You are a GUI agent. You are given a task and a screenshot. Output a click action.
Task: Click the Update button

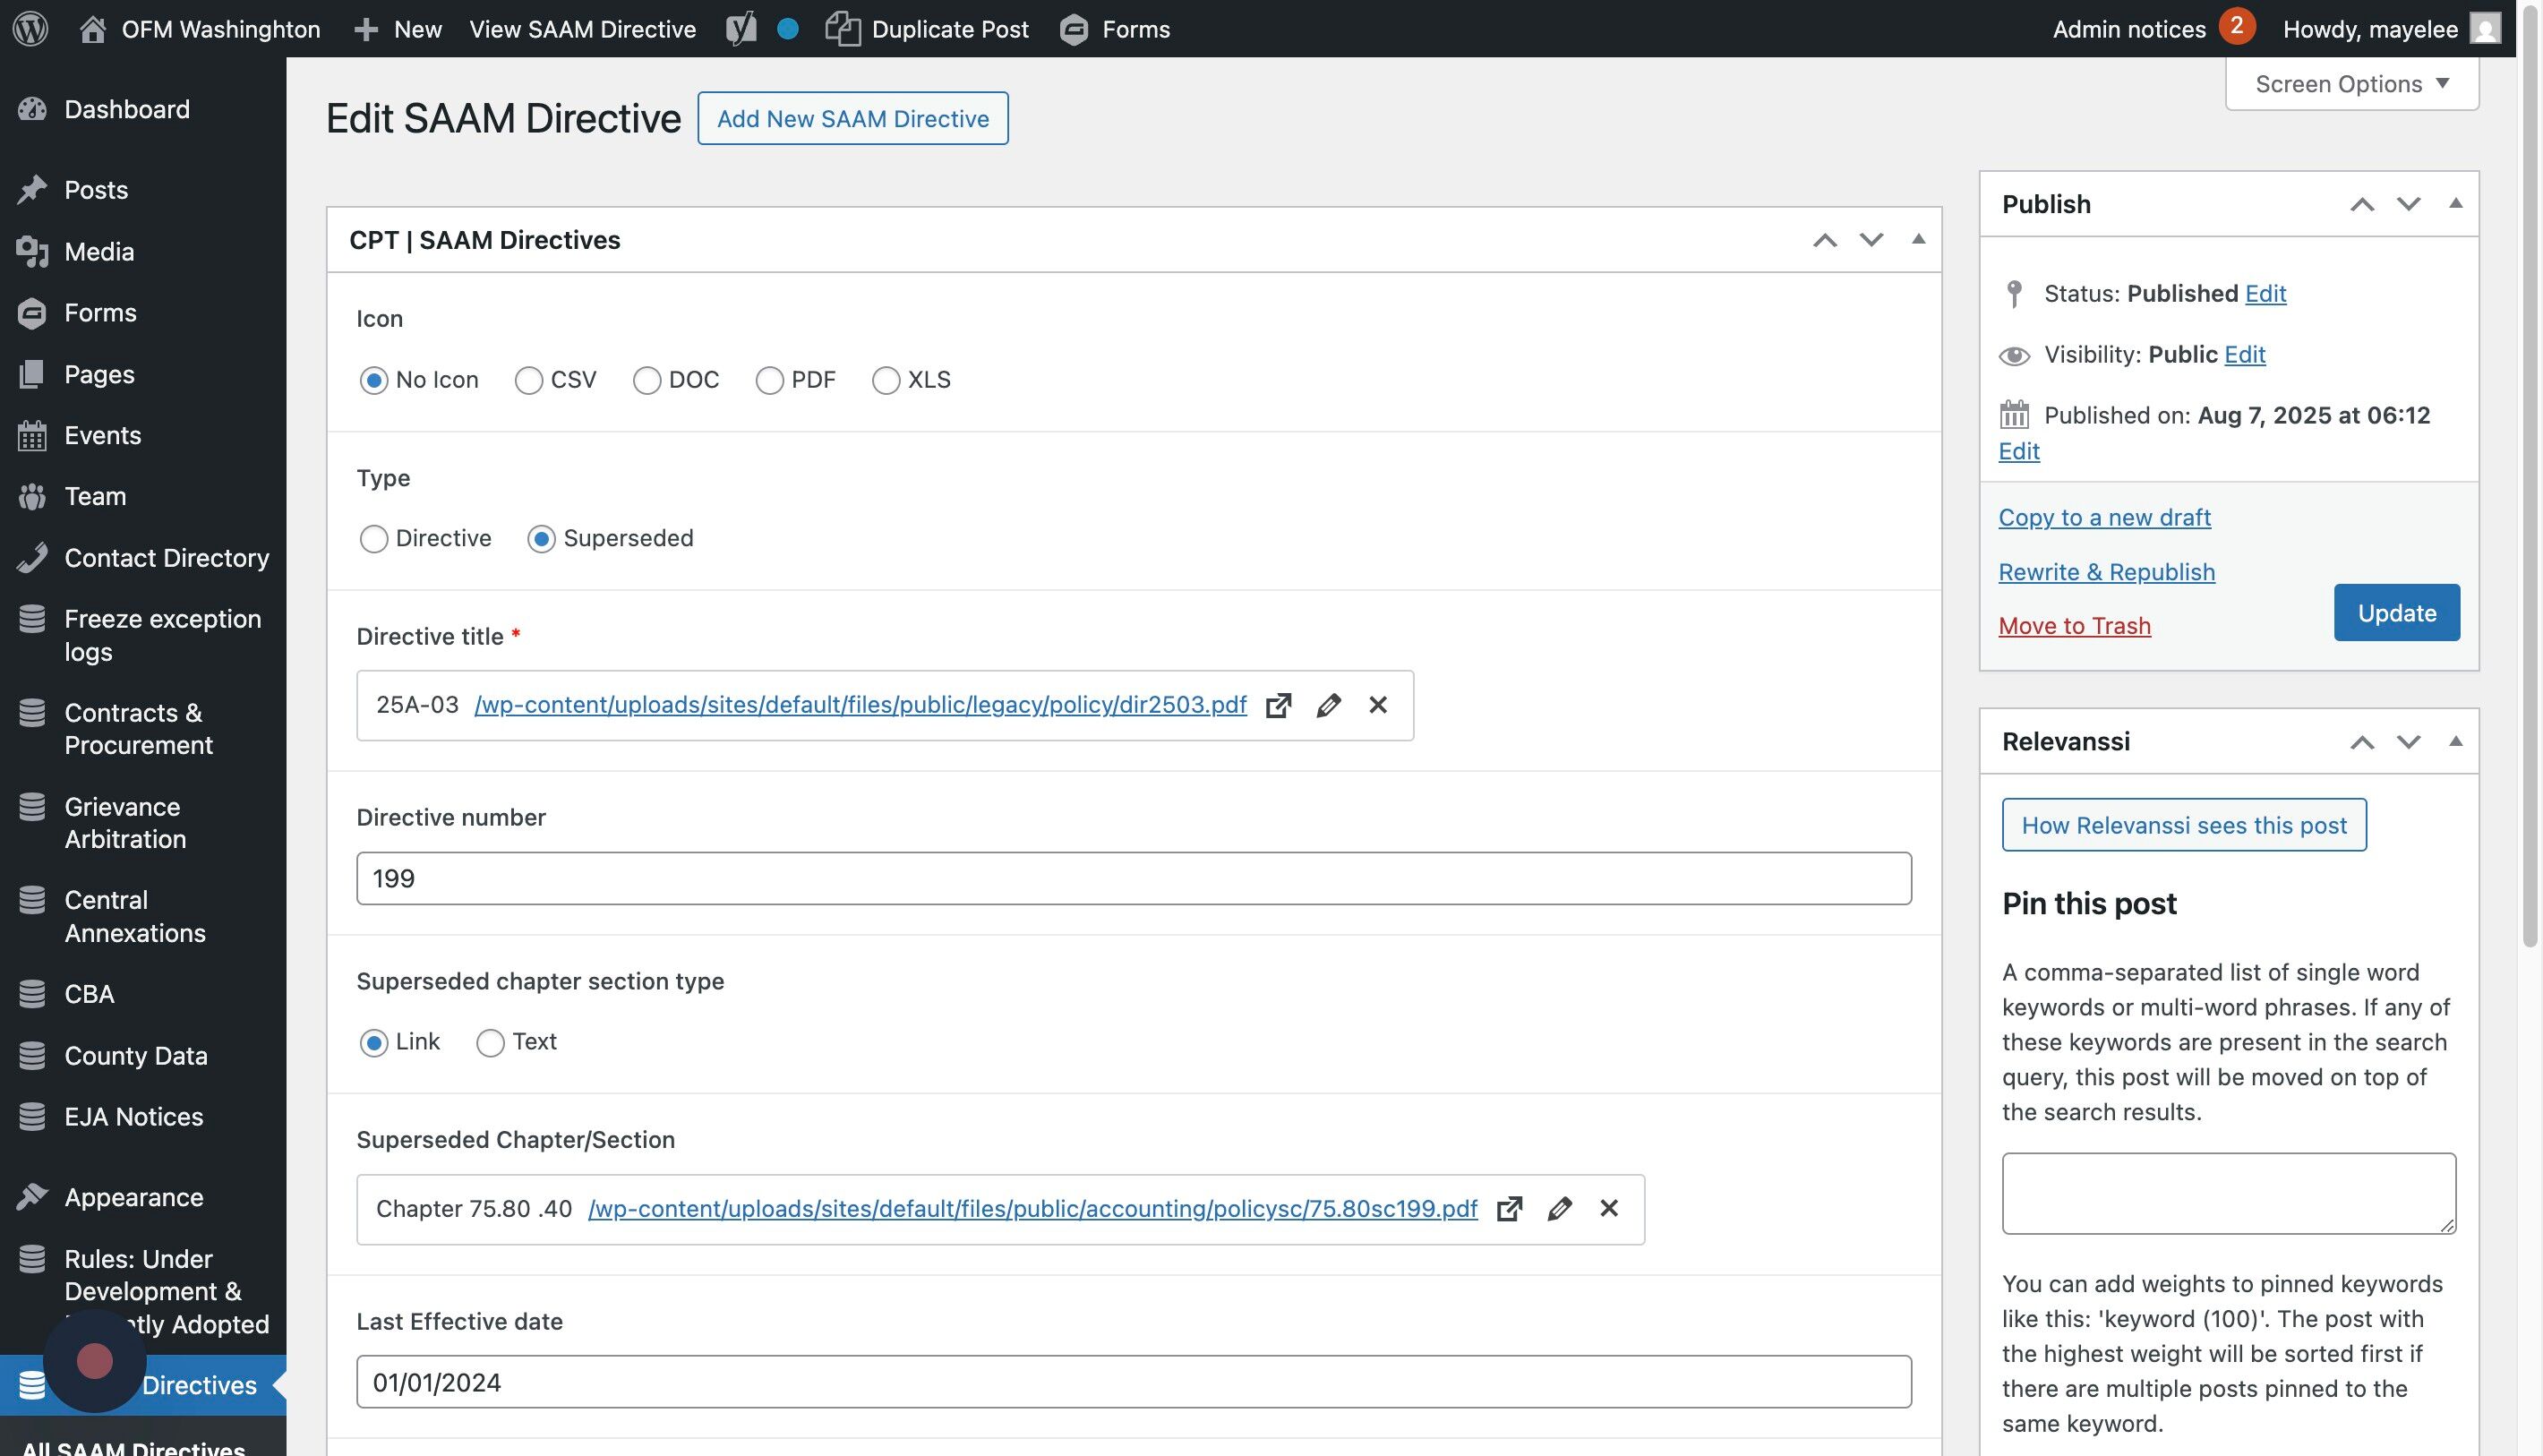tap(2396, 612)
